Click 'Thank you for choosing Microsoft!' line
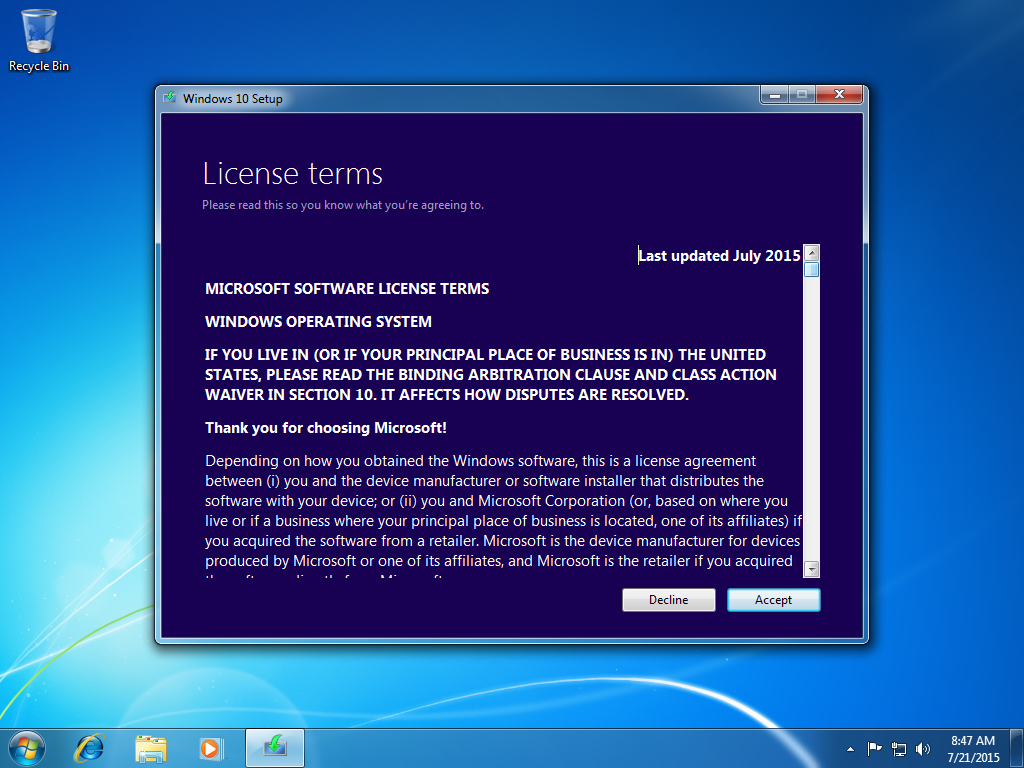This screenshot has height=768, width=1024. [x=326, y=428]
